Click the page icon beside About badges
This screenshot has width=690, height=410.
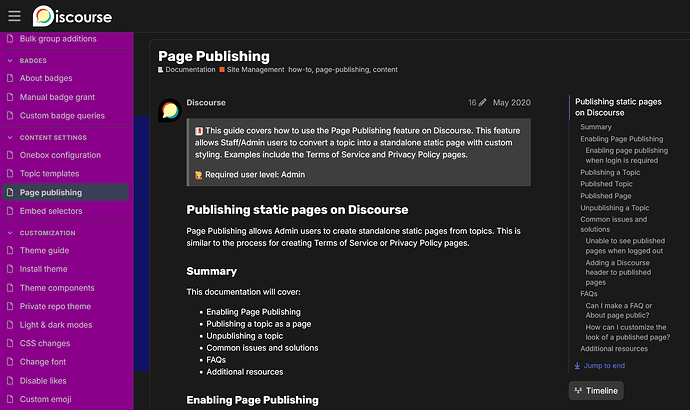coord(10,78)
